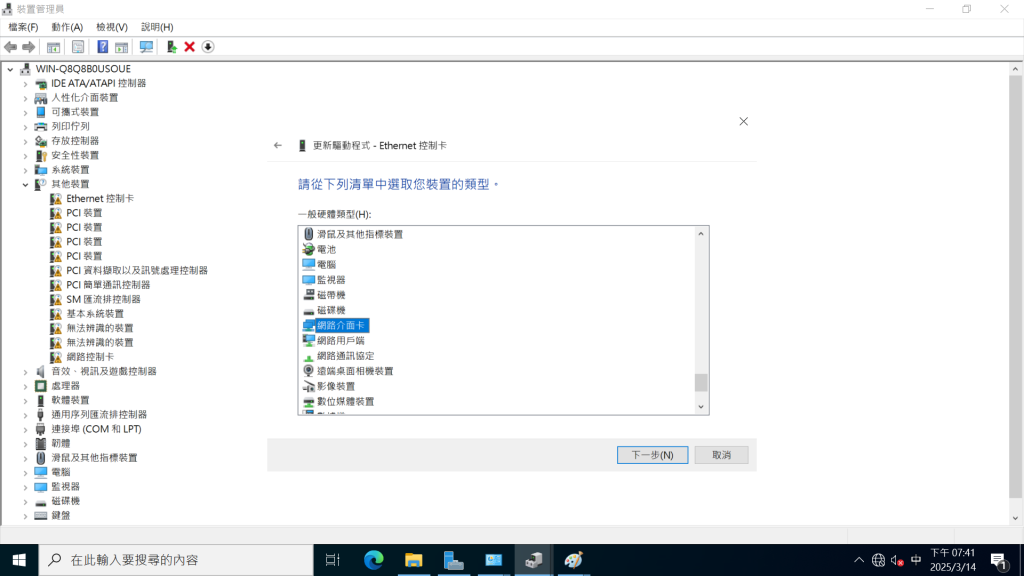Click the update driver green arrow icon
Screen dimensions: 1024x576
point(171,47)
